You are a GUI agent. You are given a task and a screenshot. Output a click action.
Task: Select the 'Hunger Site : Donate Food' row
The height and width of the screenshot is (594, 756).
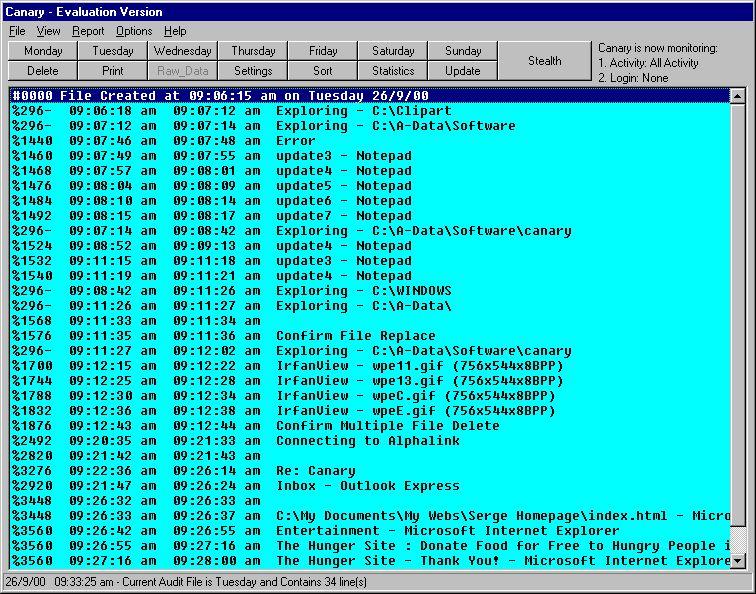point(370,546)
